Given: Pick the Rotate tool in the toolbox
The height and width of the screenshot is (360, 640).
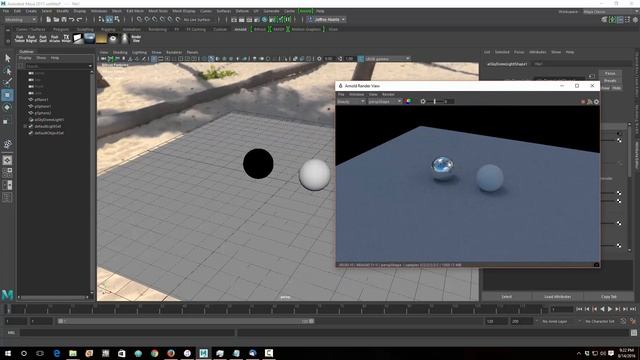Looking at the screenshot, I should click(7, 108).
